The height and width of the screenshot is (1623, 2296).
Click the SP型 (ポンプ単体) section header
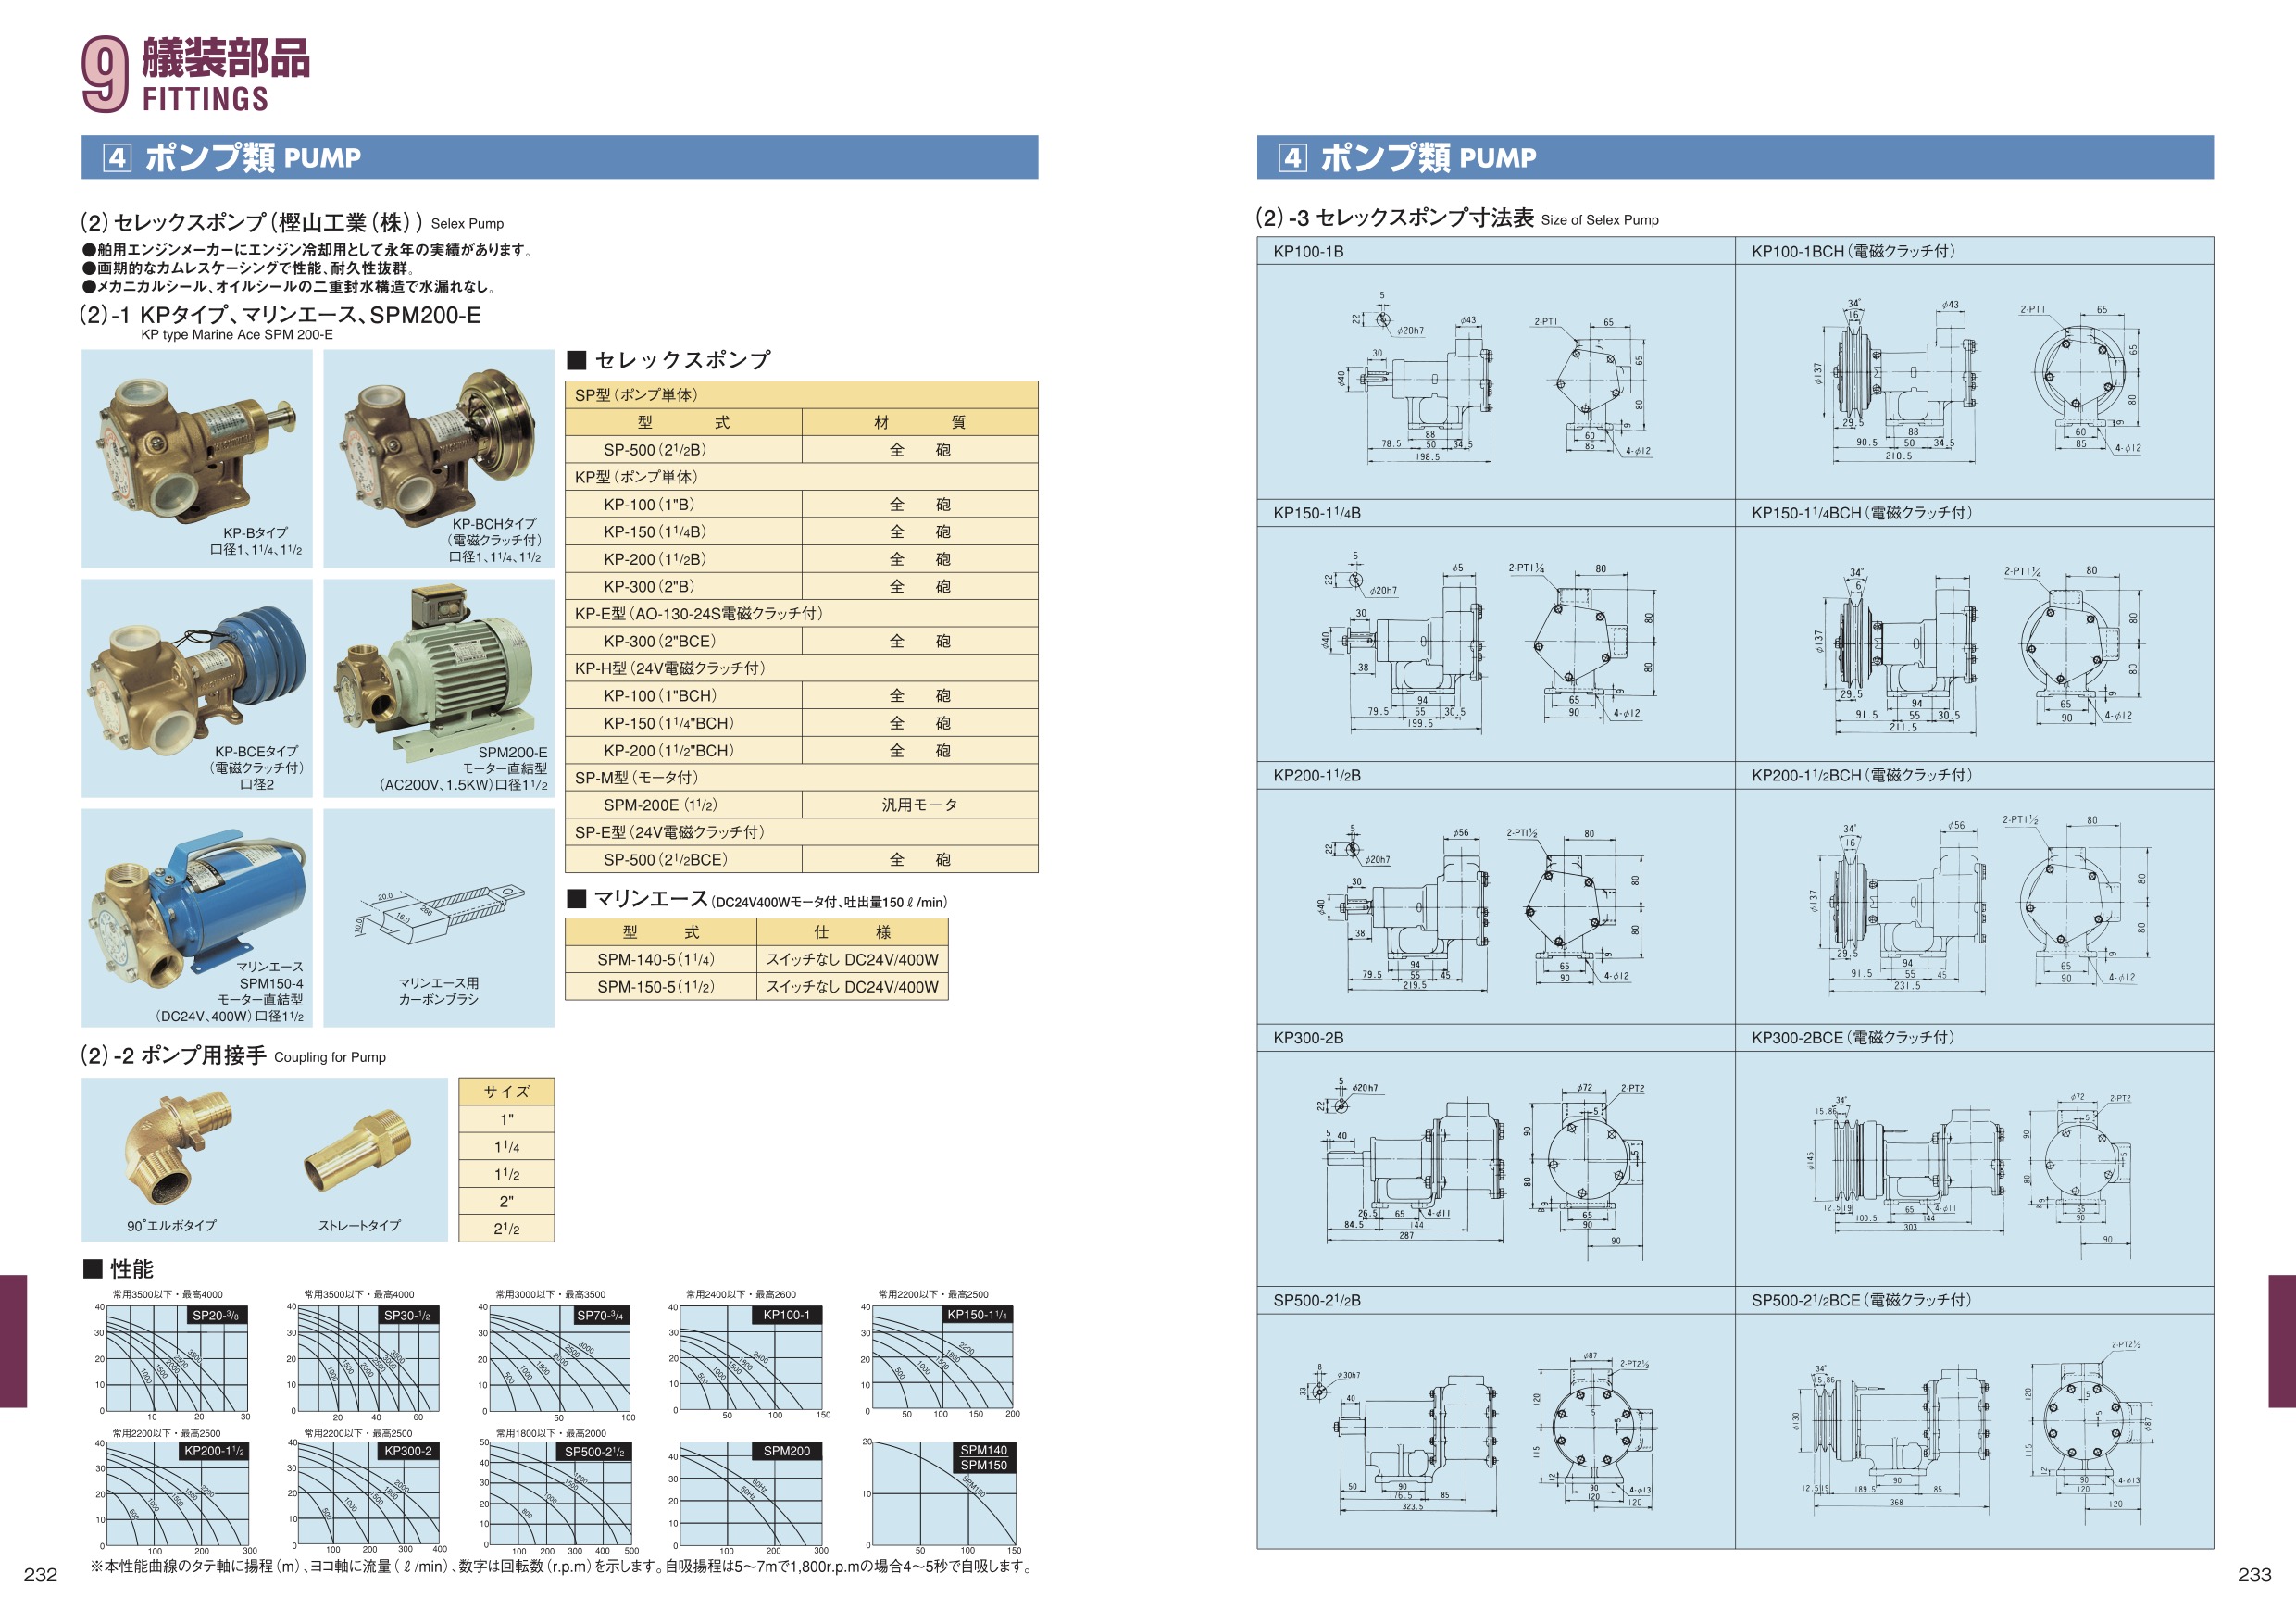[x=802, y=395]
